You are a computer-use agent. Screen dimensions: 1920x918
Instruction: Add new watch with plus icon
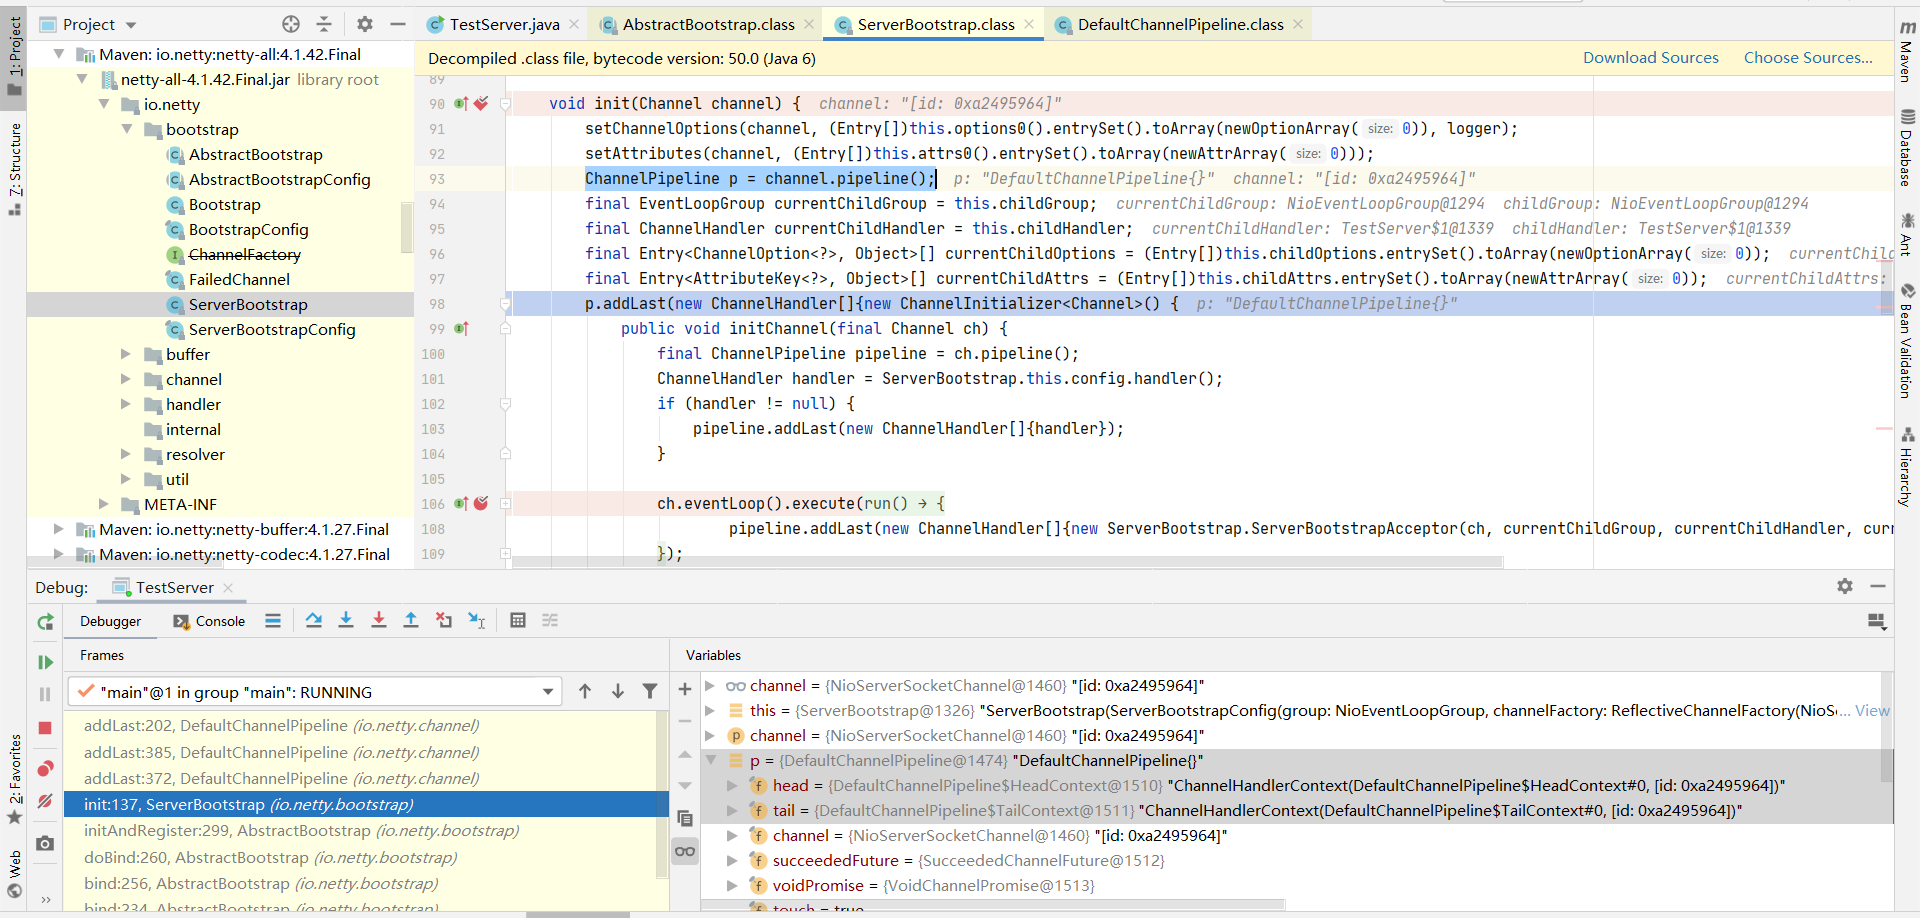685,689
